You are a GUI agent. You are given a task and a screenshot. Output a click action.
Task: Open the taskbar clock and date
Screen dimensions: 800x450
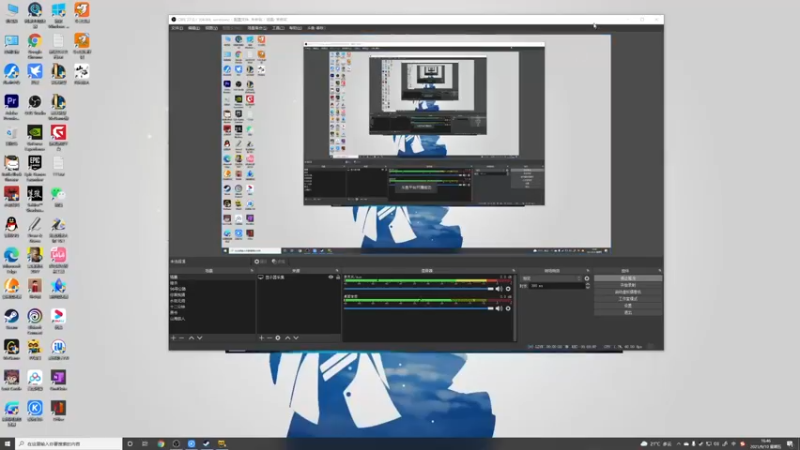tap(767, 444)
